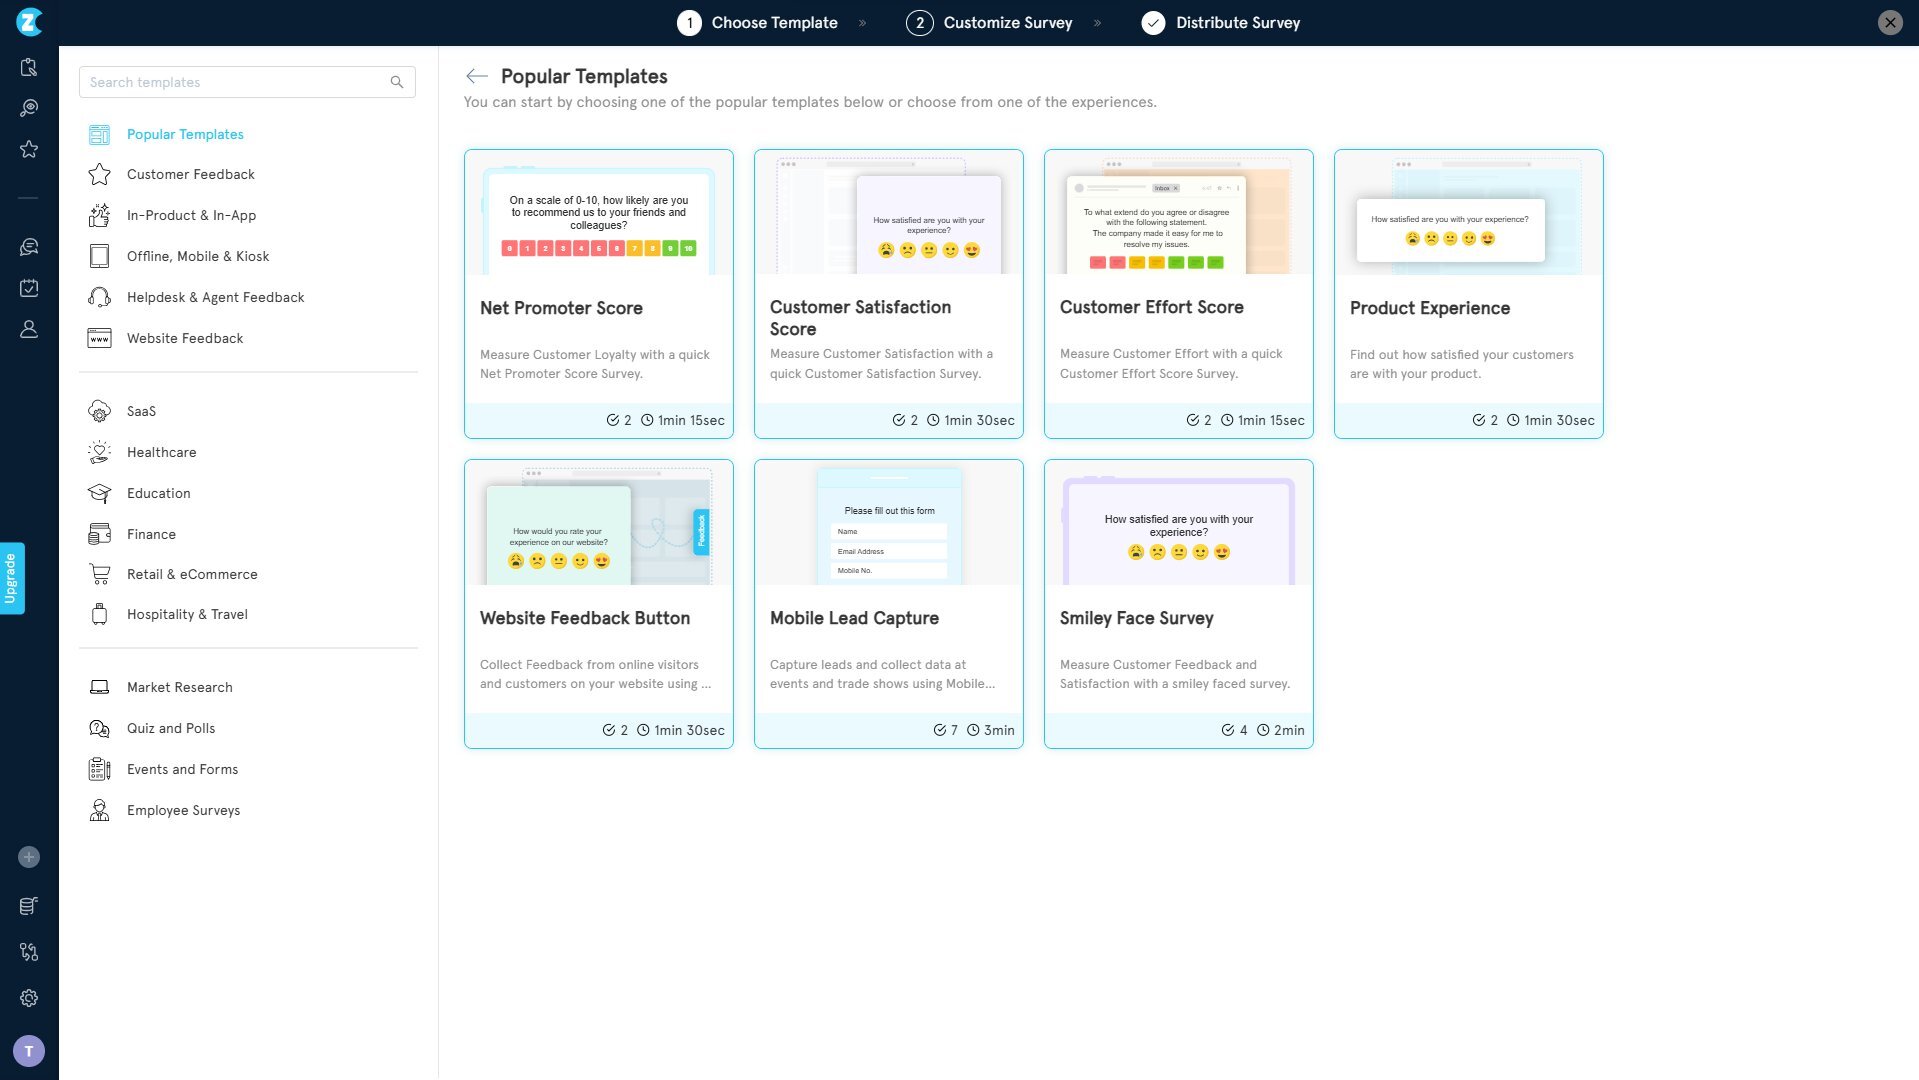Go to Choose Template step
The image size is (1919, 1080).
(x=757, y=22)
